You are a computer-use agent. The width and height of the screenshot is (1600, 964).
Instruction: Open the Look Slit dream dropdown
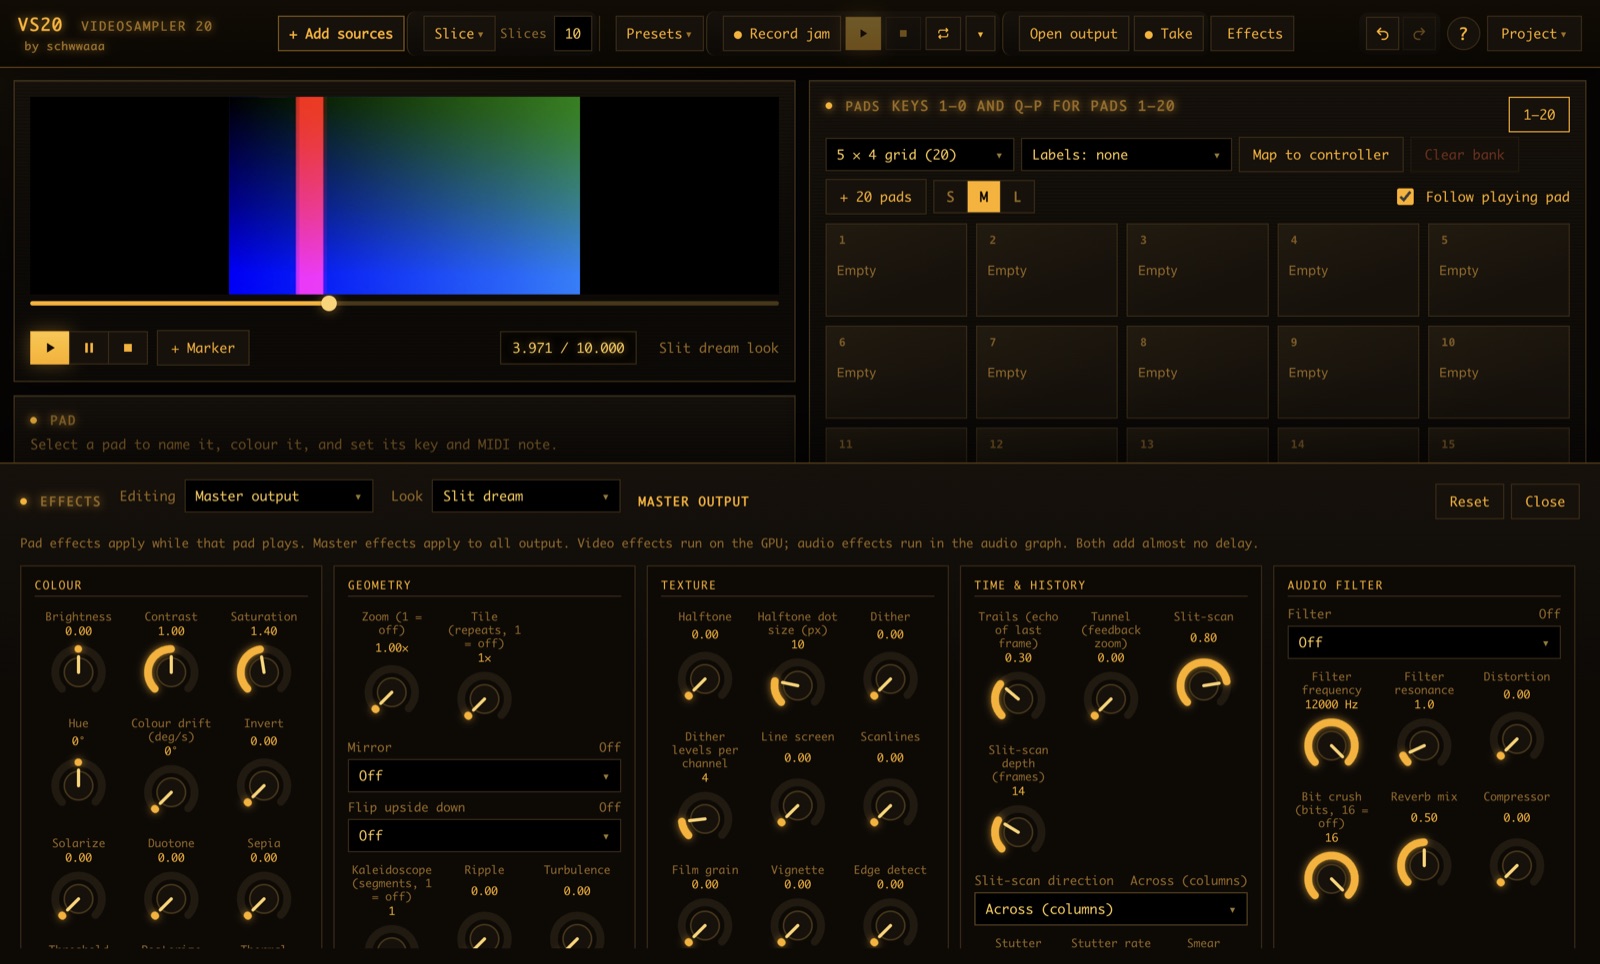point(526,496)
